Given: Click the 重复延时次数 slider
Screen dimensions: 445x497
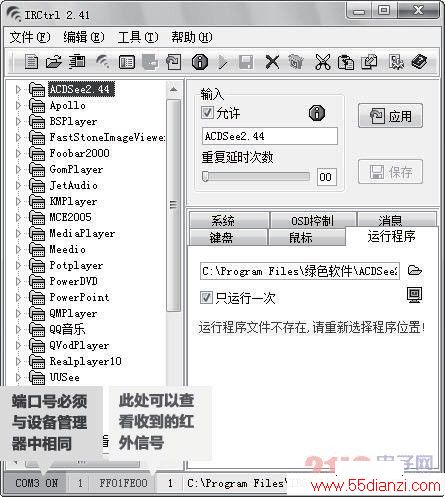Looking at the screenshot, I should (x=256, y=176).
